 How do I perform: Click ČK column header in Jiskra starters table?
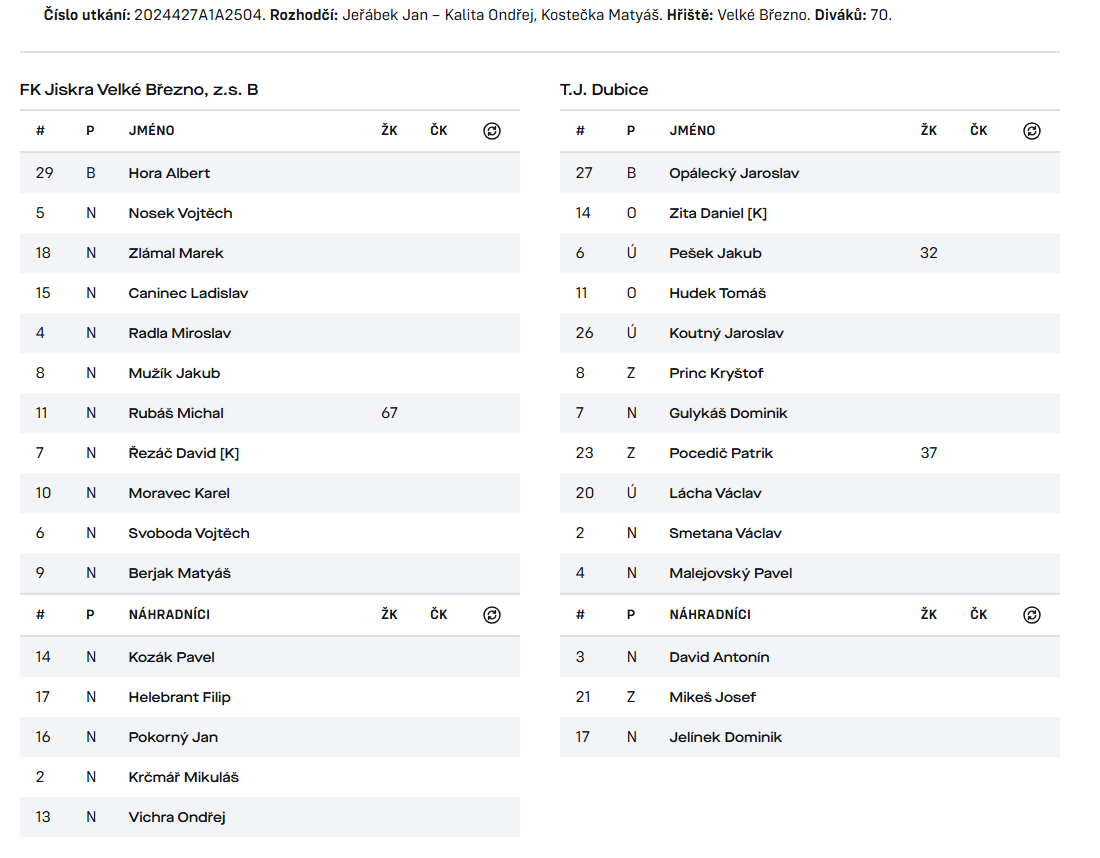439,131
